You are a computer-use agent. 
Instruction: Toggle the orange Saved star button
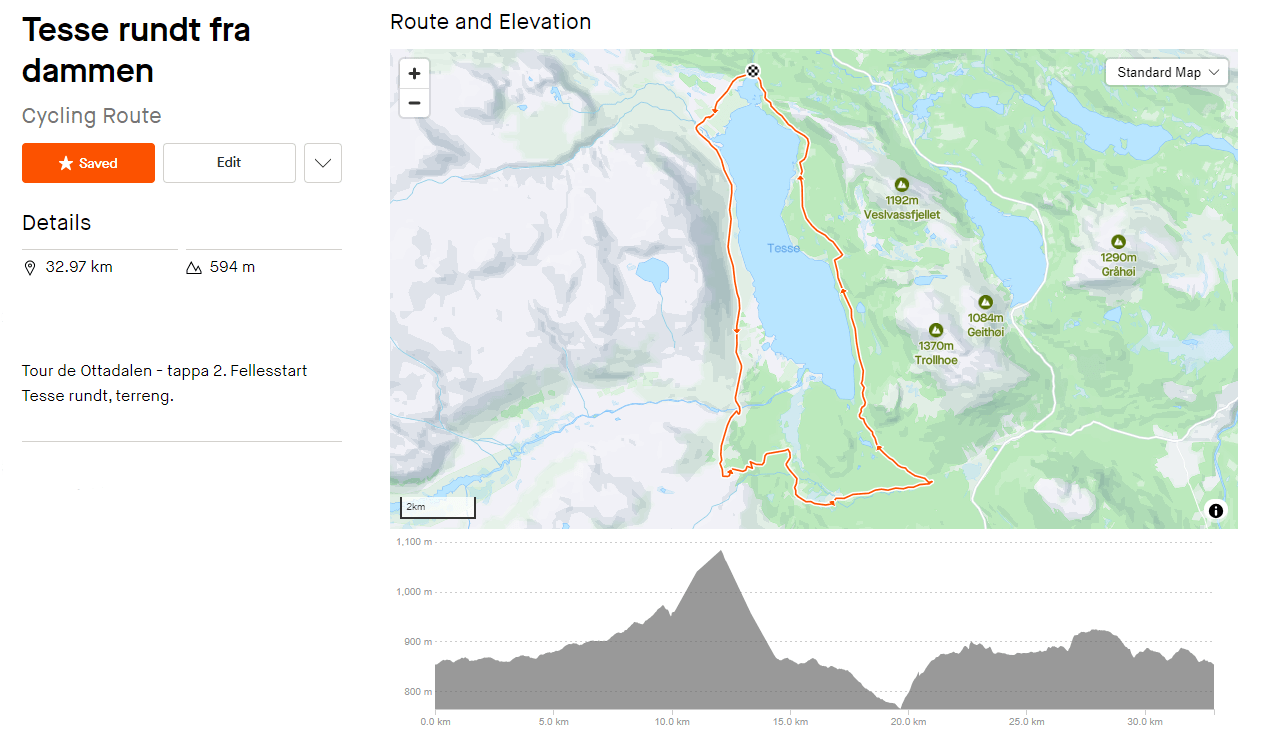(x=88, y=163)
